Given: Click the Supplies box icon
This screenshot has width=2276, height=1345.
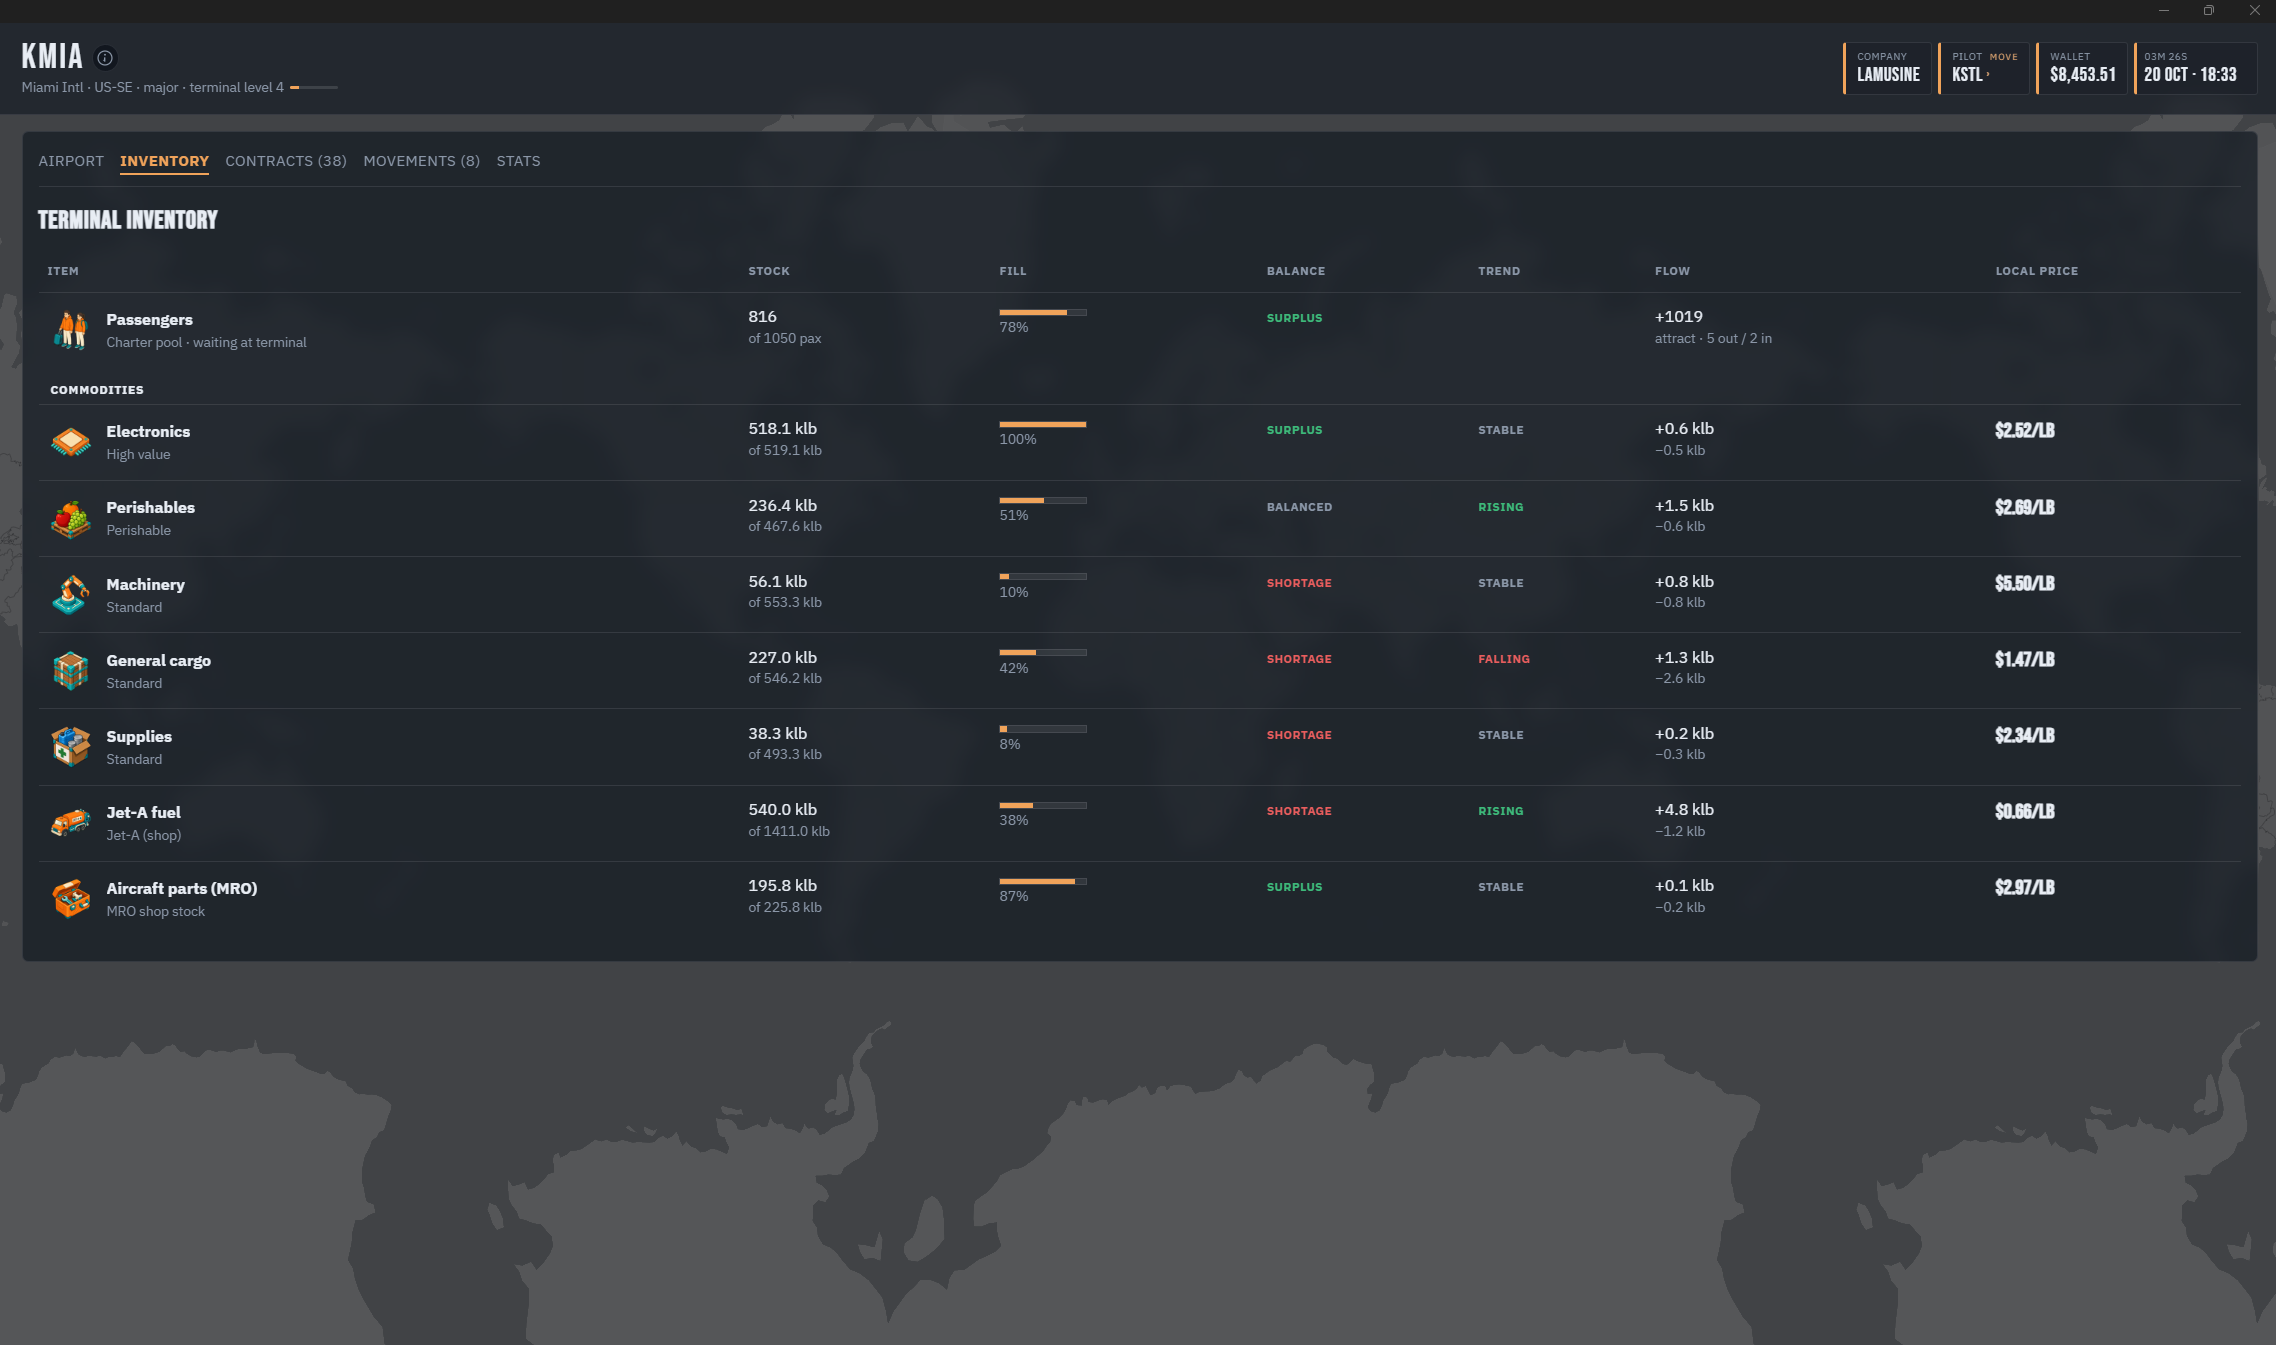Looking at the screenshot, I should 71,747.
